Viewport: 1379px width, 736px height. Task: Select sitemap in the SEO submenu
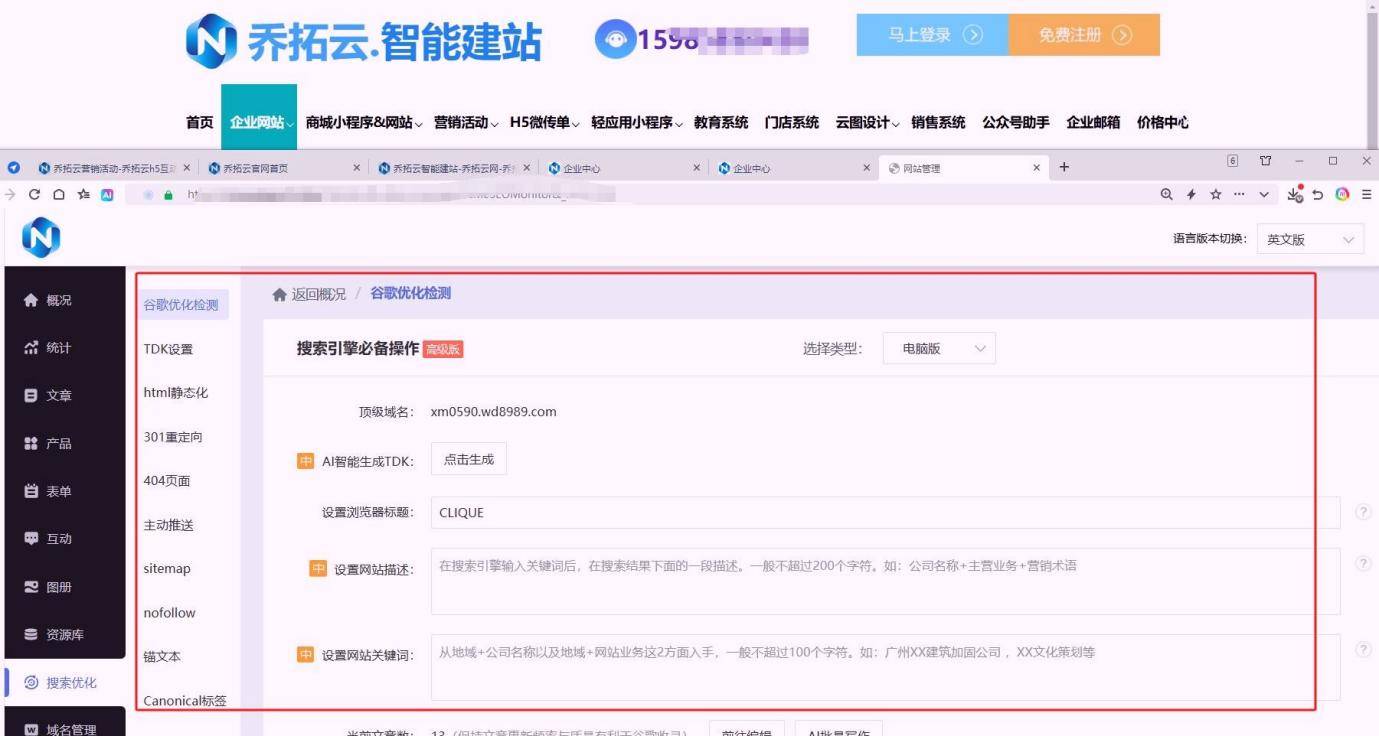pyautogui.click(x=167, y=569)
